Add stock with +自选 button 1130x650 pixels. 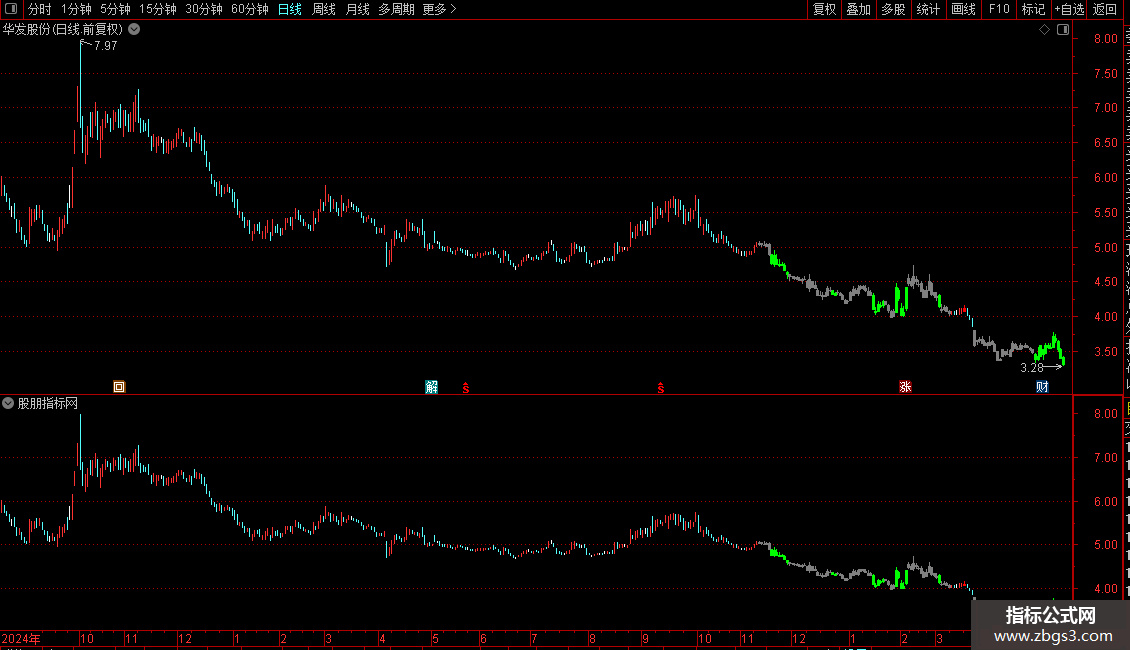point(1069,9)
